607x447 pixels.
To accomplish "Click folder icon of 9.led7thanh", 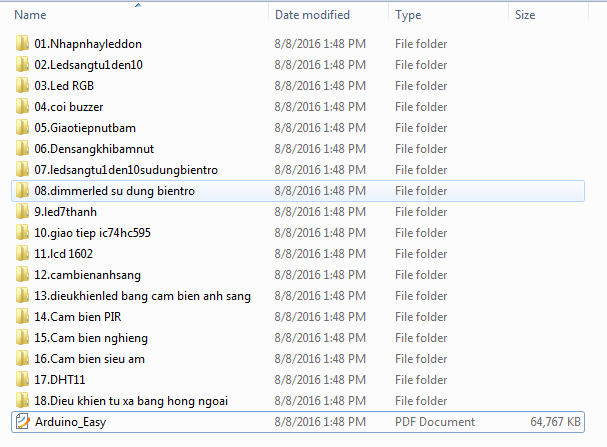I will click(x=22, y=212).
